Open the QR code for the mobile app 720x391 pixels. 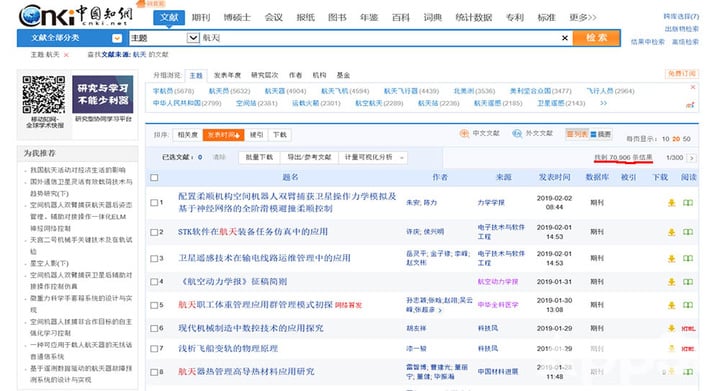[44, 95]
